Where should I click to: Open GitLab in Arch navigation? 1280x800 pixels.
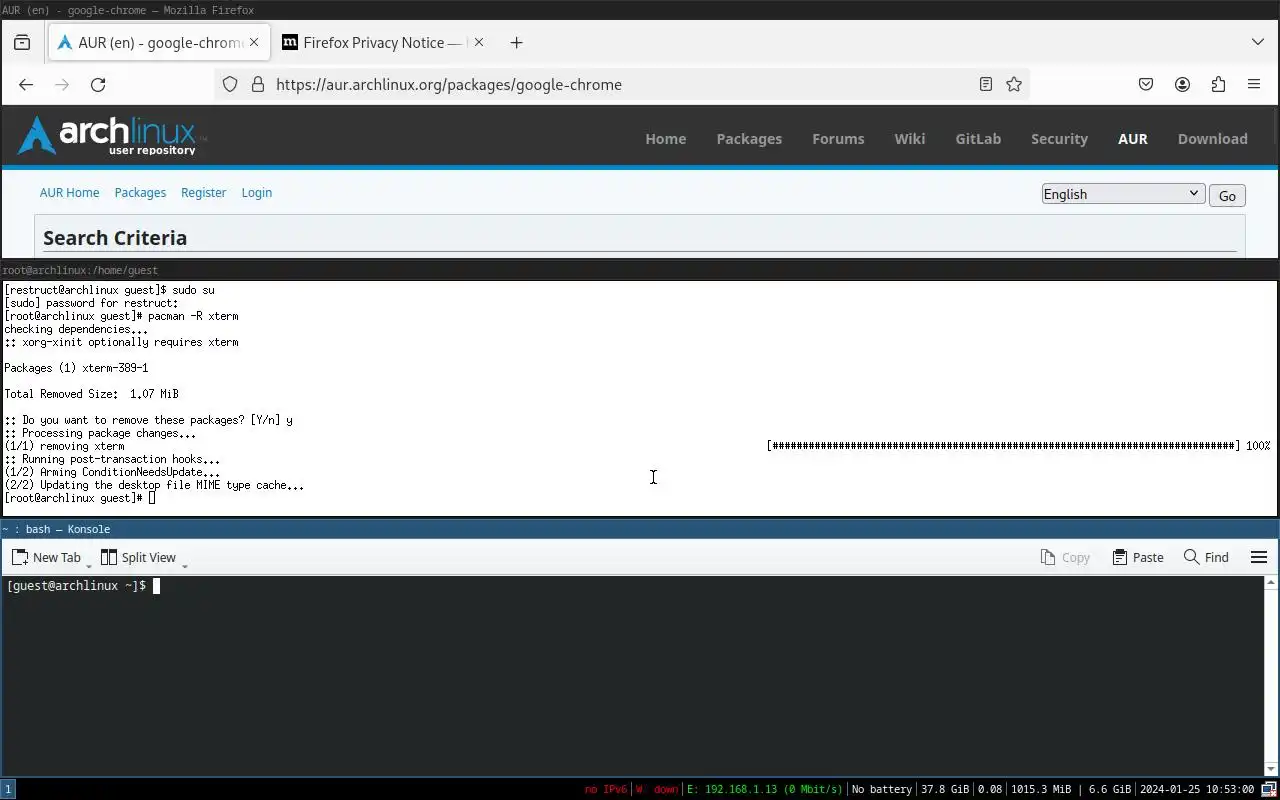click(x=978, y=139)
